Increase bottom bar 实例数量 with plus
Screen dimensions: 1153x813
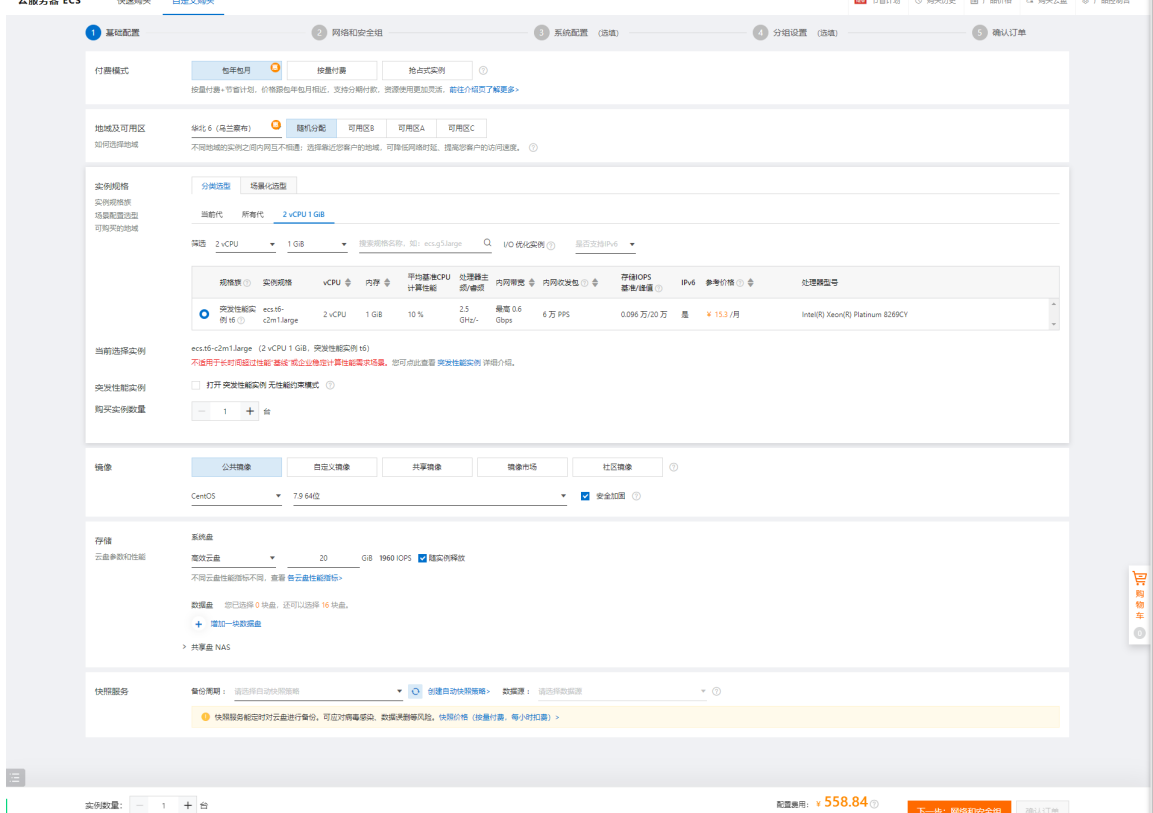pyautogui.click(x=188, y=806)
